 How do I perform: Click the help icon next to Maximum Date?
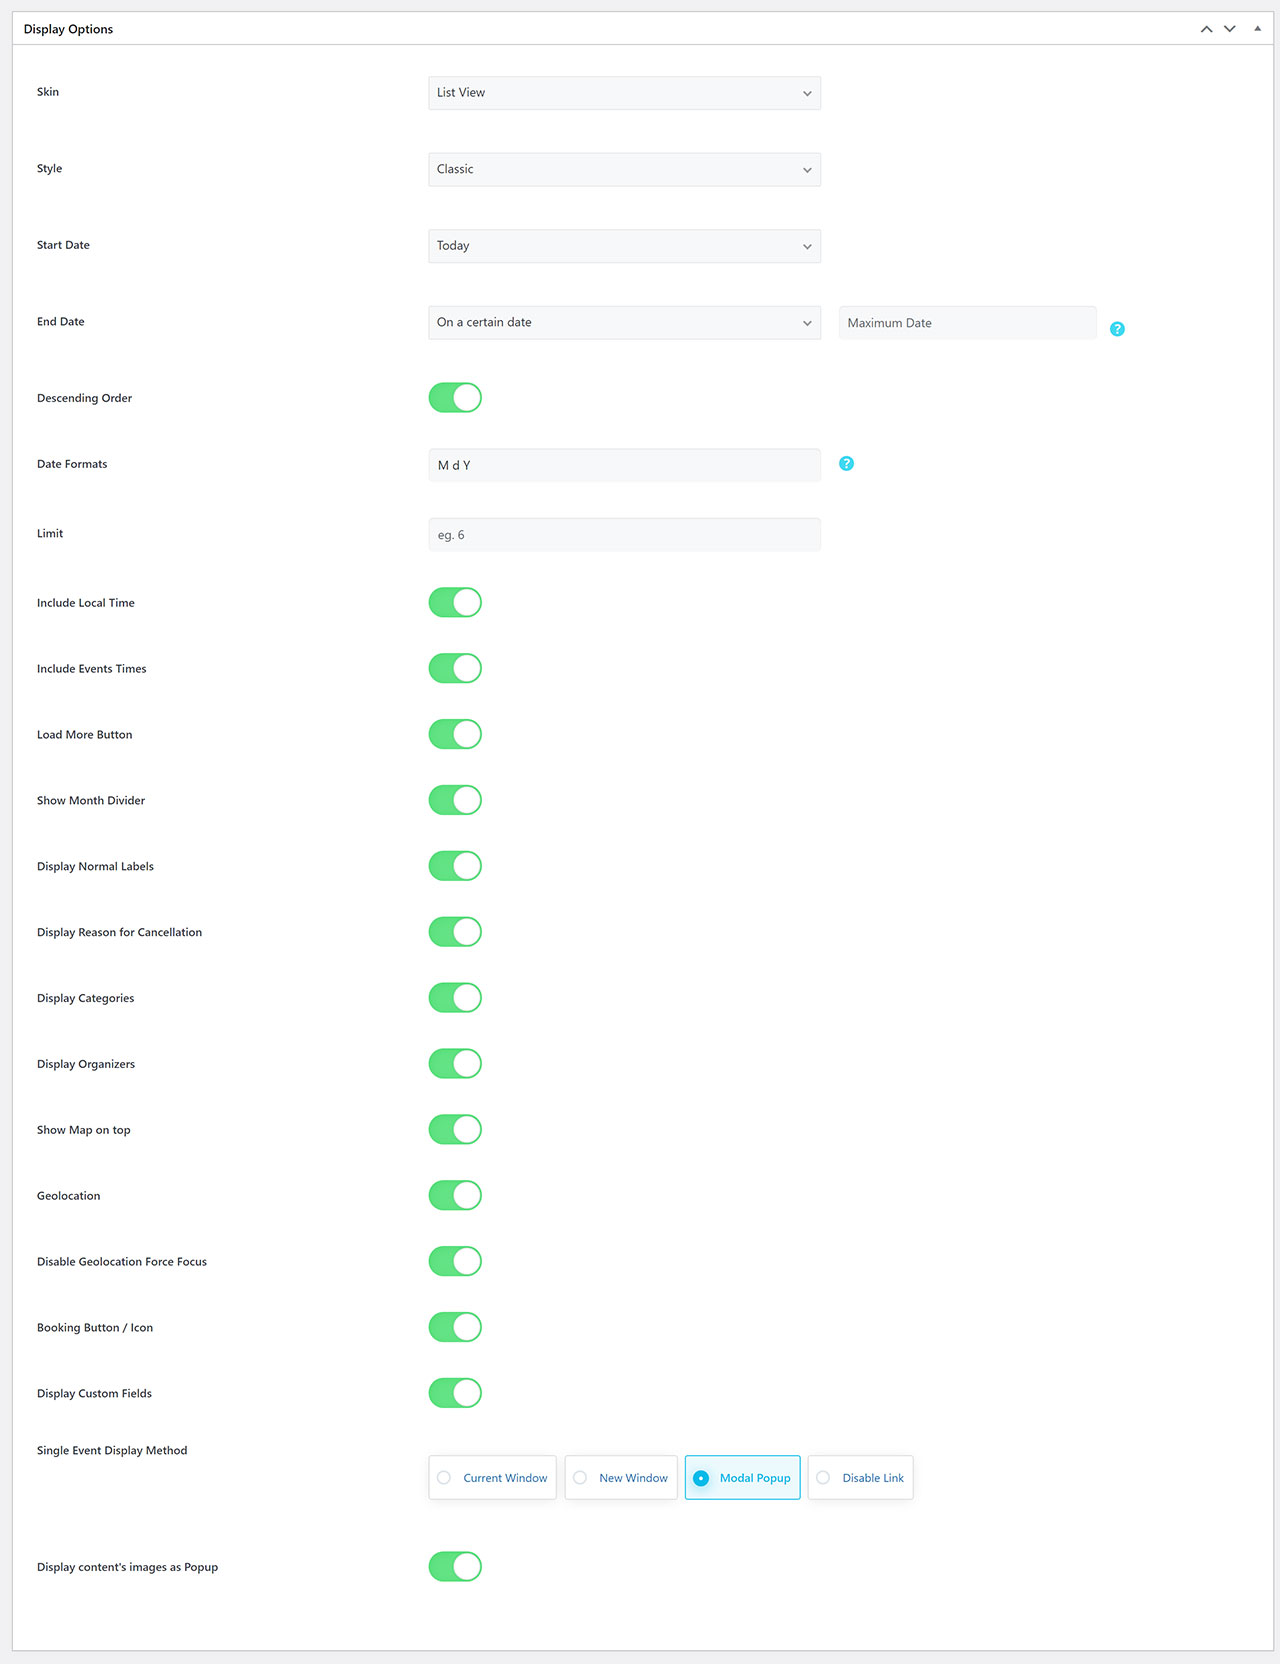[x=1117, y=329]
